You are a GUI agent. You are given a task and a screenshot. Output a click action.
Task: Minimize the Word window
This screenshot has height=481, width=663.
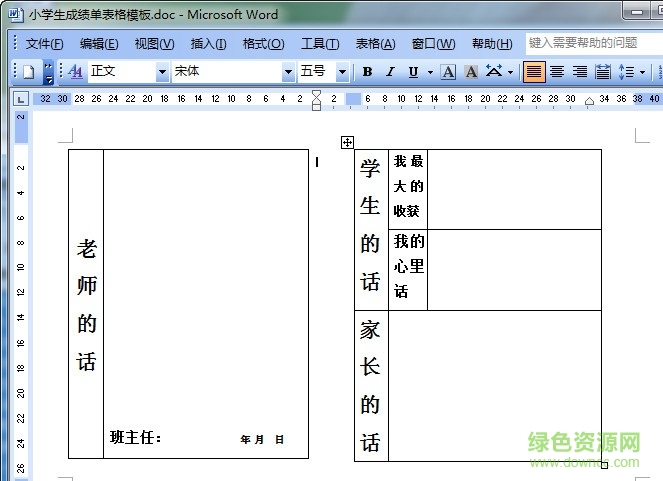coord(637,11)
